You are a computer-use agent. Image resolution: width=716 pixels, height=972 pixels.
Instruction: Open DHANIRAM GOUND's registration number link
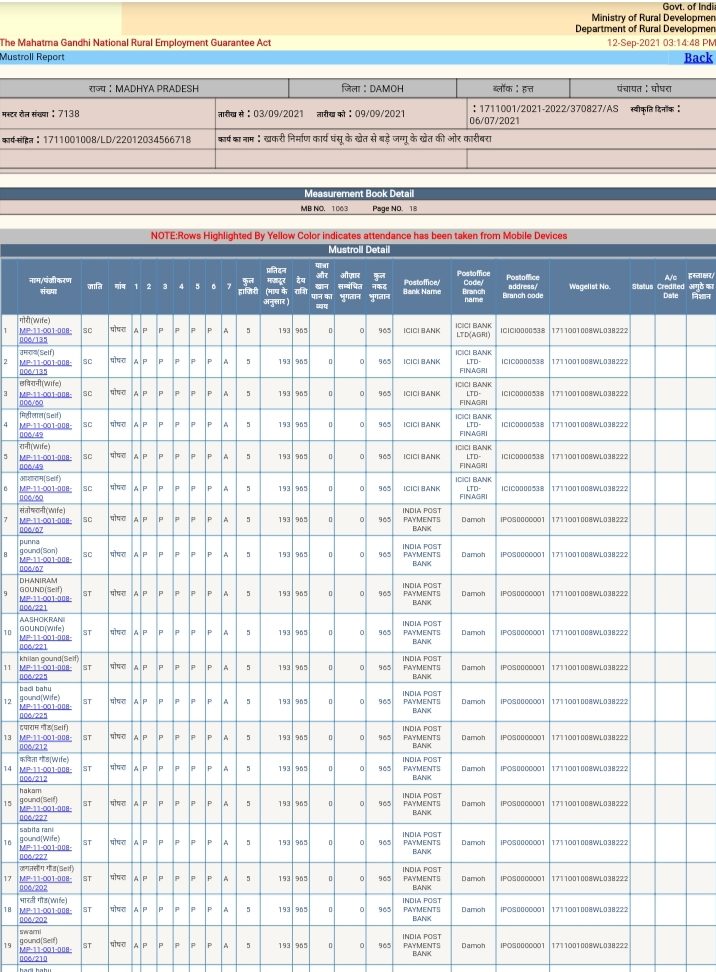[x=45, y=603]
